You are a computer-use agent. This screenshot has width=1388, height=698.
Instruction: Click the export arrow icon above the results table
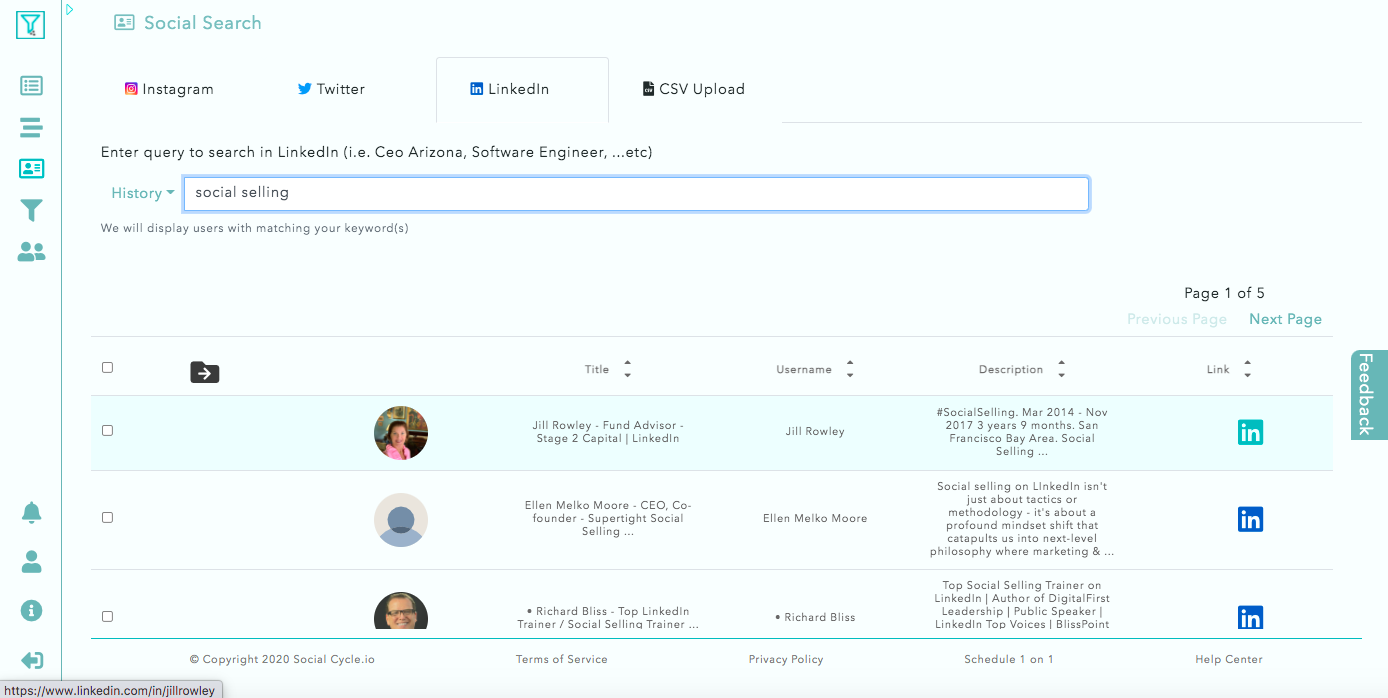204,372
